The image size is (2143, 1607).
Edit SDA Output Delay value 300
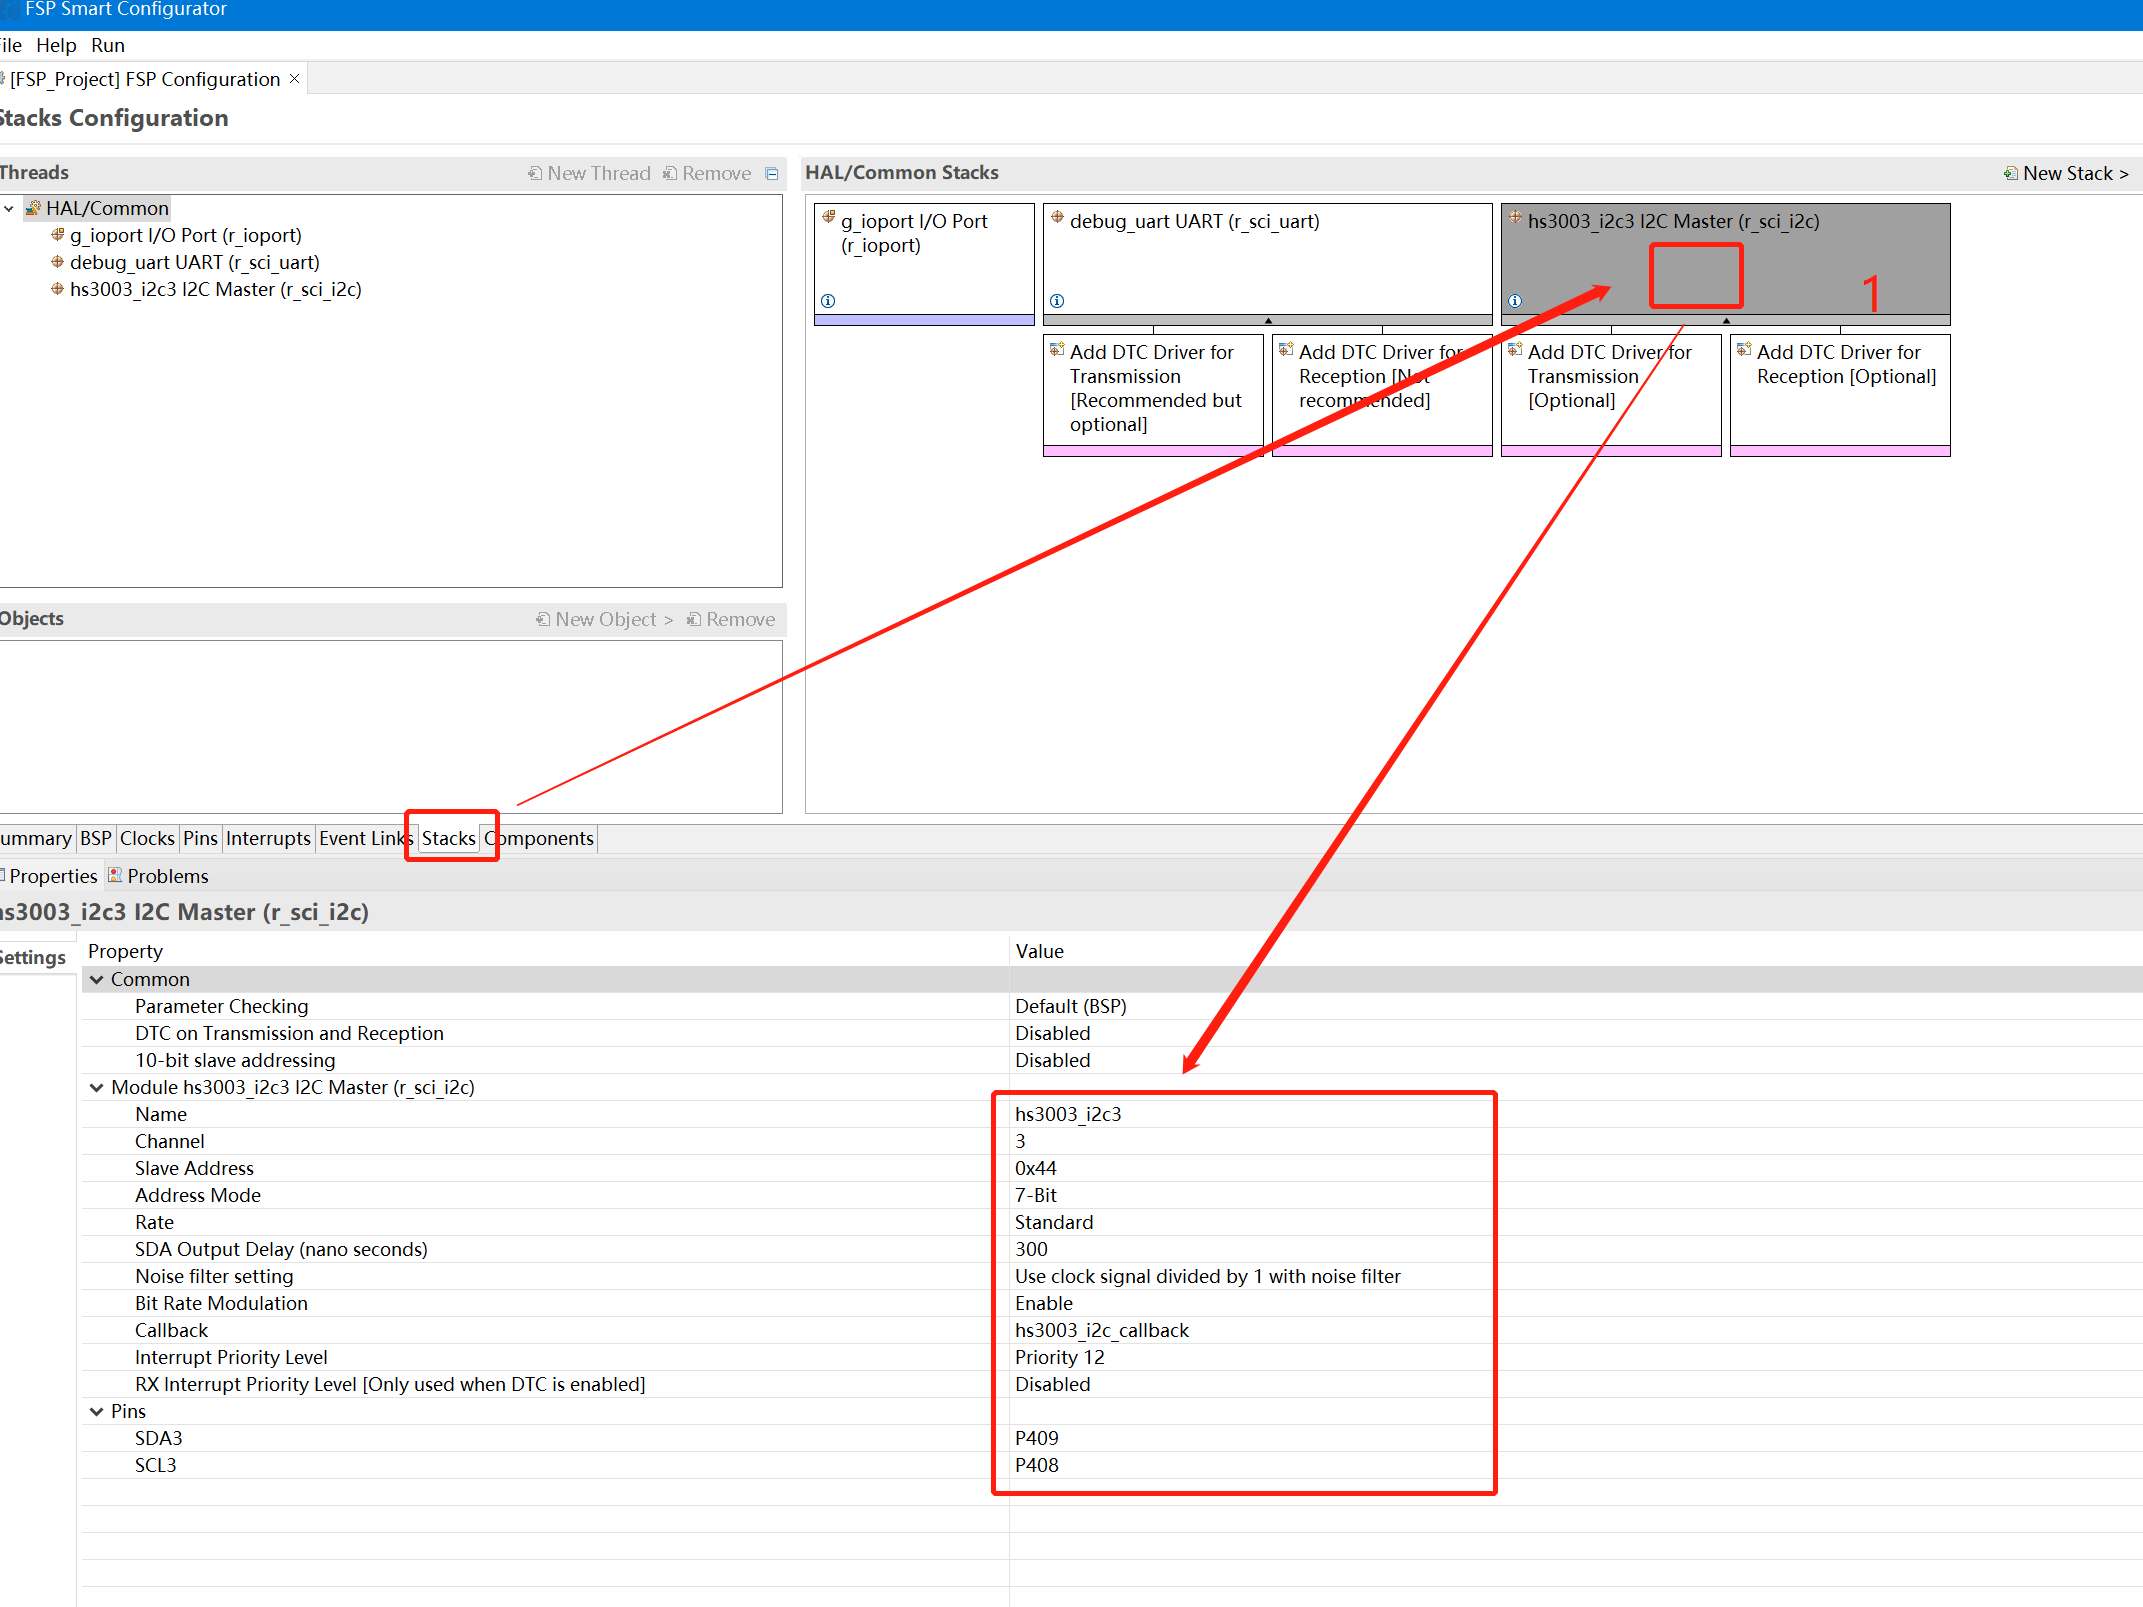(1031, 1249)
